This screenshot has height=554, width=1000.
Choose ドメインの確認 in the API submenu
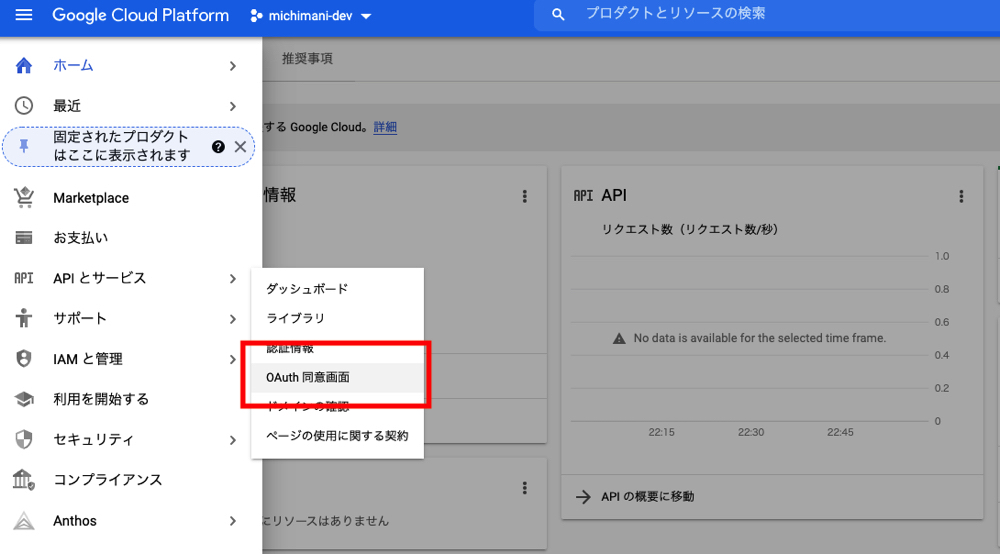click(337, 407)
